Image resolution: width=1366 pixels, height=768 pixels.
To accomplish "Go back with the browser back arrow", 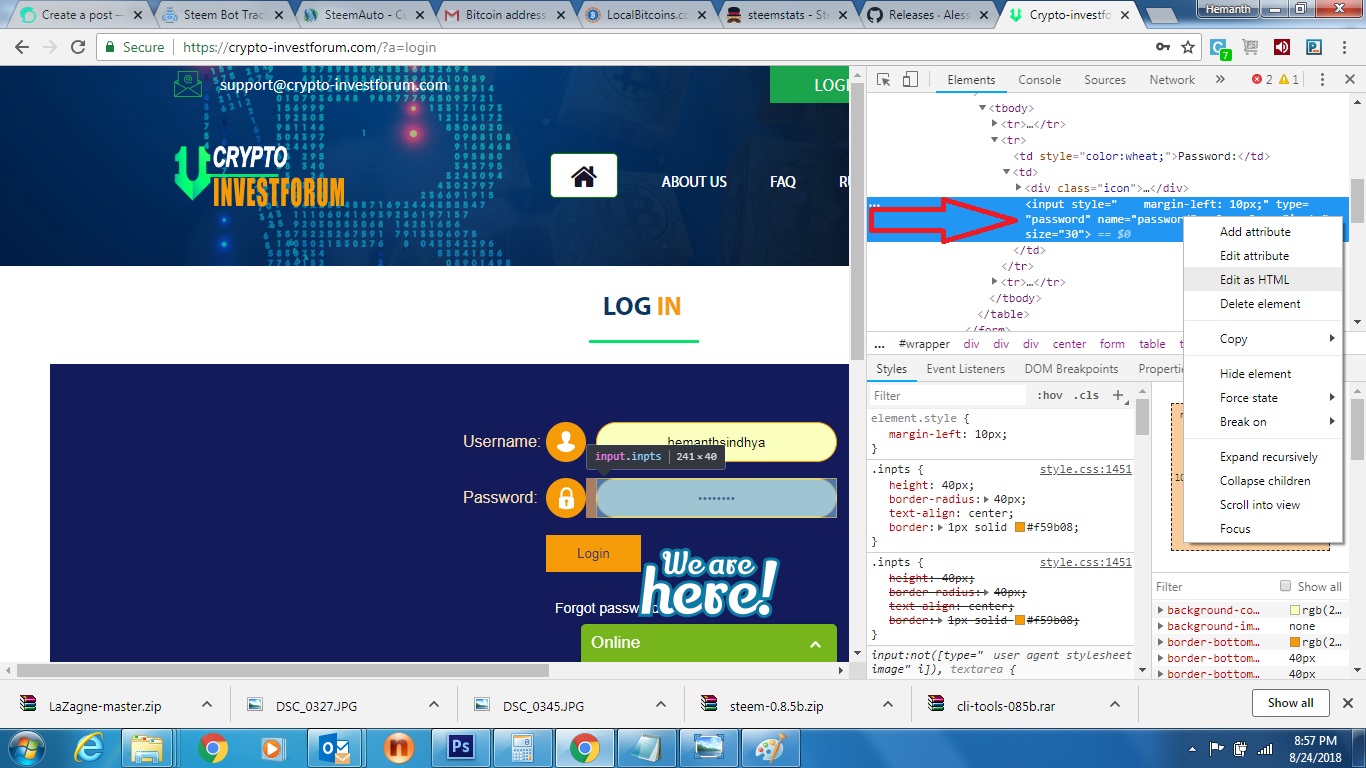I will pos(21,47).
